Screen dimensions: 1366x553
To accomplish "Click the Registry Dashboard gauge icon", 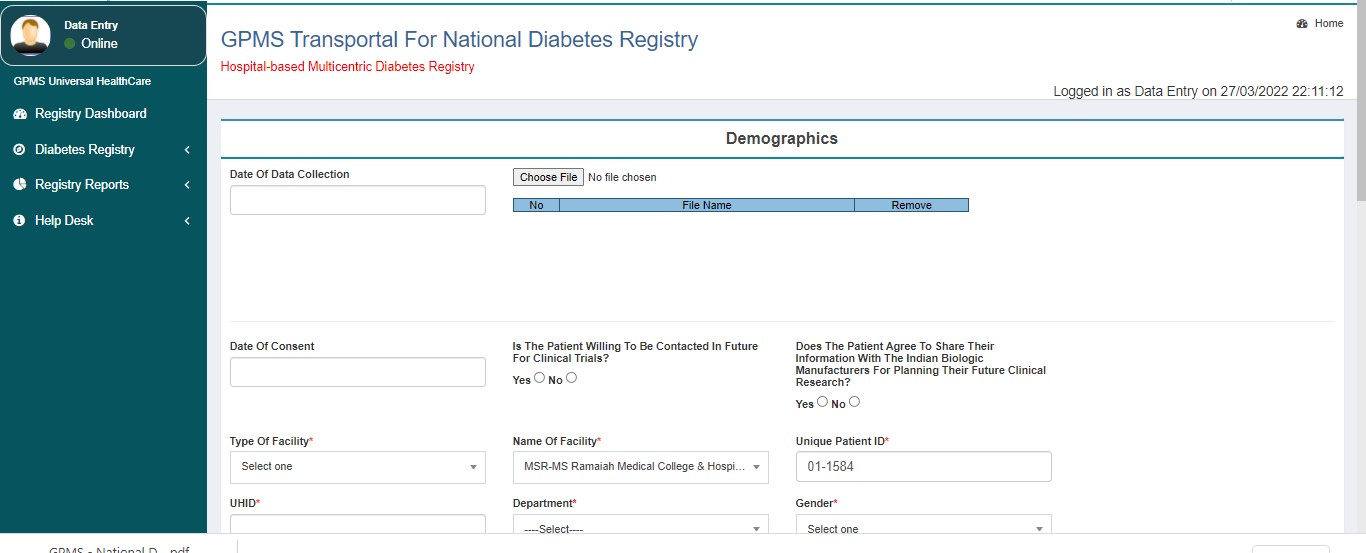I will click(x=19, y=114).
